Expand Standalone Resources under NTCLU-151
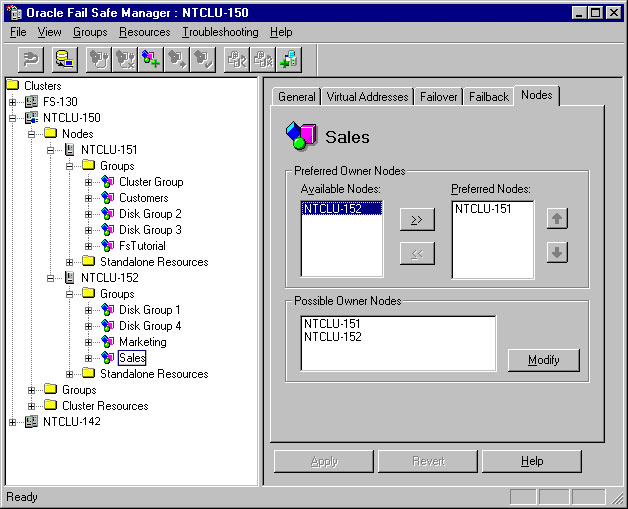This screenshot has height=509, width=628. (x=69, y=262)
